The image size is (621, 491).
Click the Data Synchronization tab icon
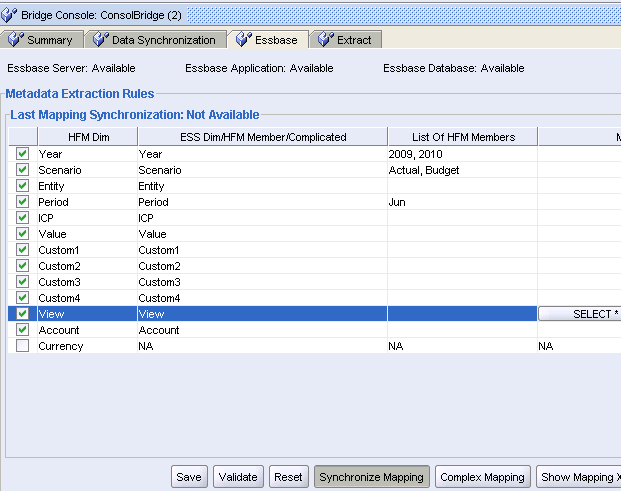pyautogui.click(x=100, y=40)
